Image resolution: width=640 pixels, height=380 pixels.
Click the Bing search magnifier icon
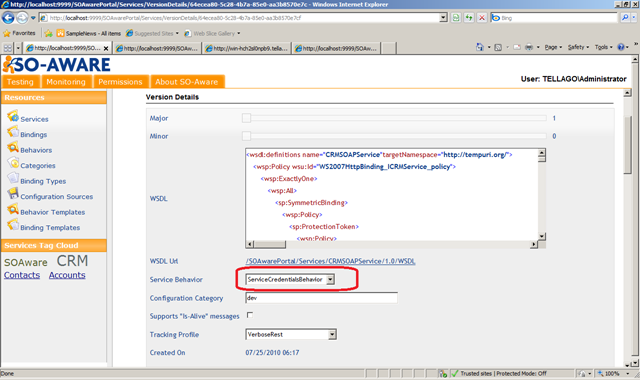click(x=624, y=18)
